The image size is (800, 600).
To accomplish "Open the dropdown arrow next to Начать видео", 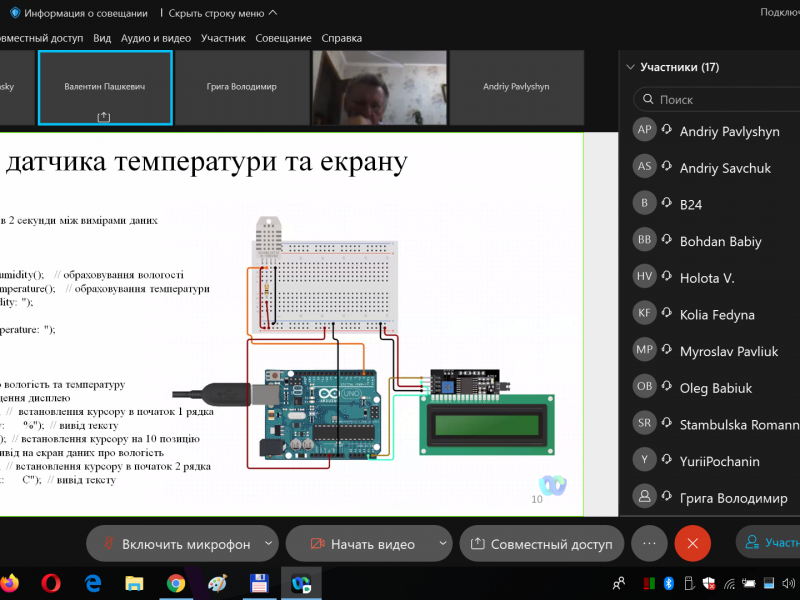I will [443, 544].
